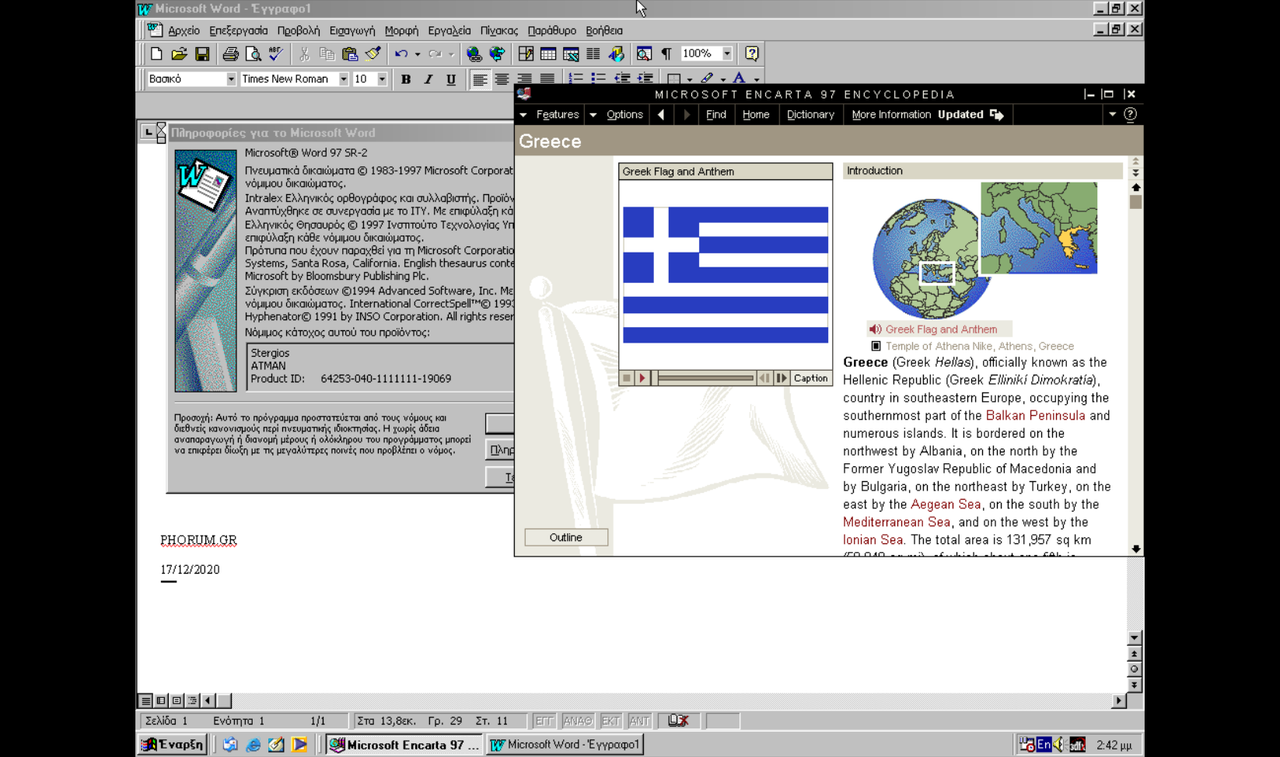
Task: Create a new blank document
Action: coord(155,54)
